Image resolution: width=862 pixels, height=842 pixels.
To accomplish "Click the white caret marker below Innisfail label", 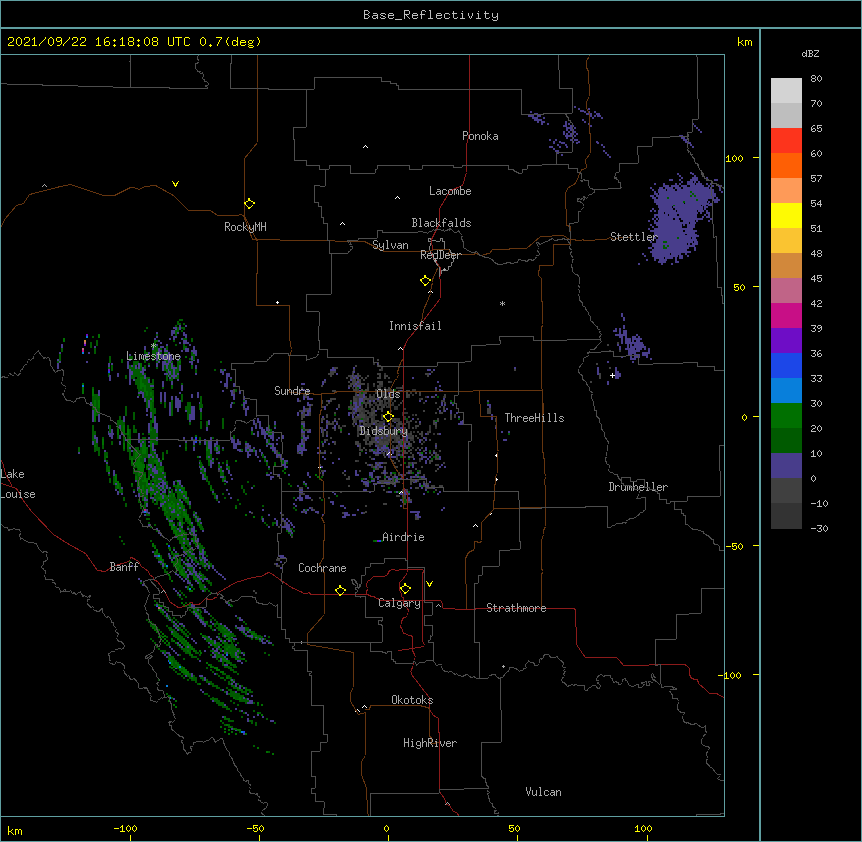I will pos(400,348).
